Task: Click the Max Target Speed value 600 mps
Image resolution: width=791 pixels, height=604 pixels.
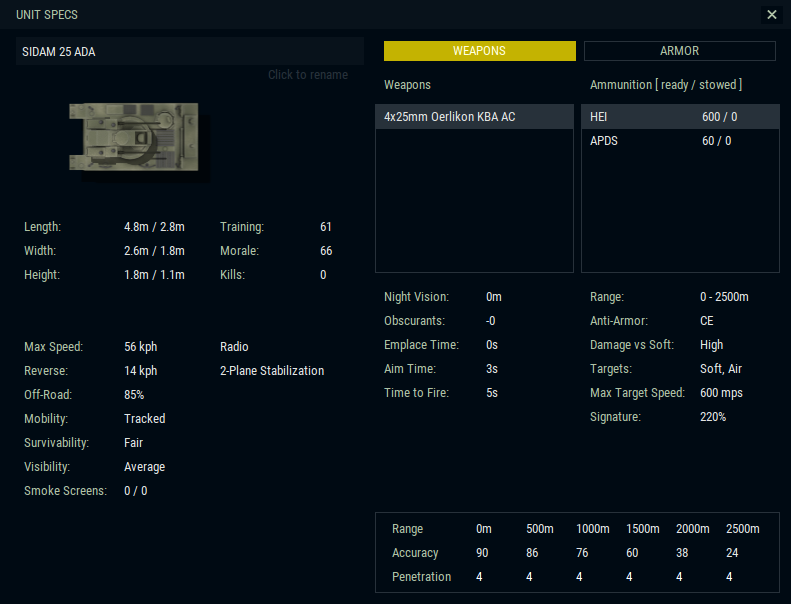Action: tap(721, 393)
